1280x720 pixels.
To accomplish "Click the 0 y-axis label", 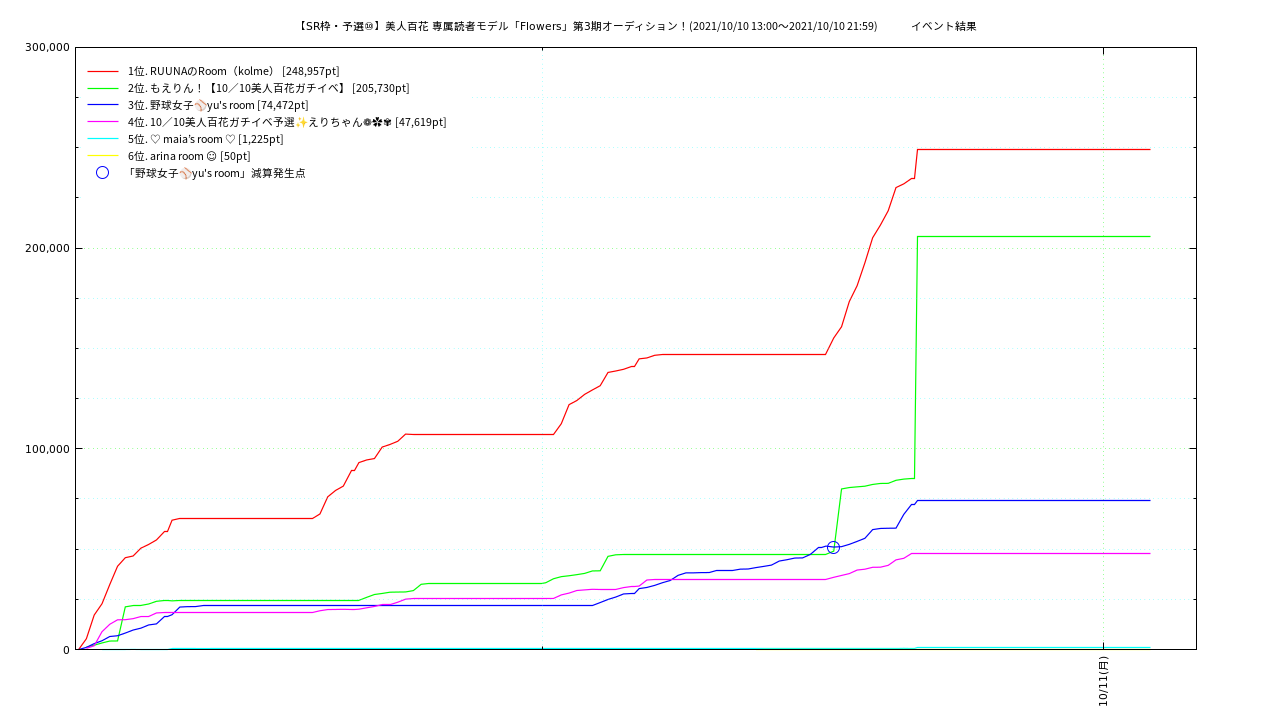I will 66,650.
